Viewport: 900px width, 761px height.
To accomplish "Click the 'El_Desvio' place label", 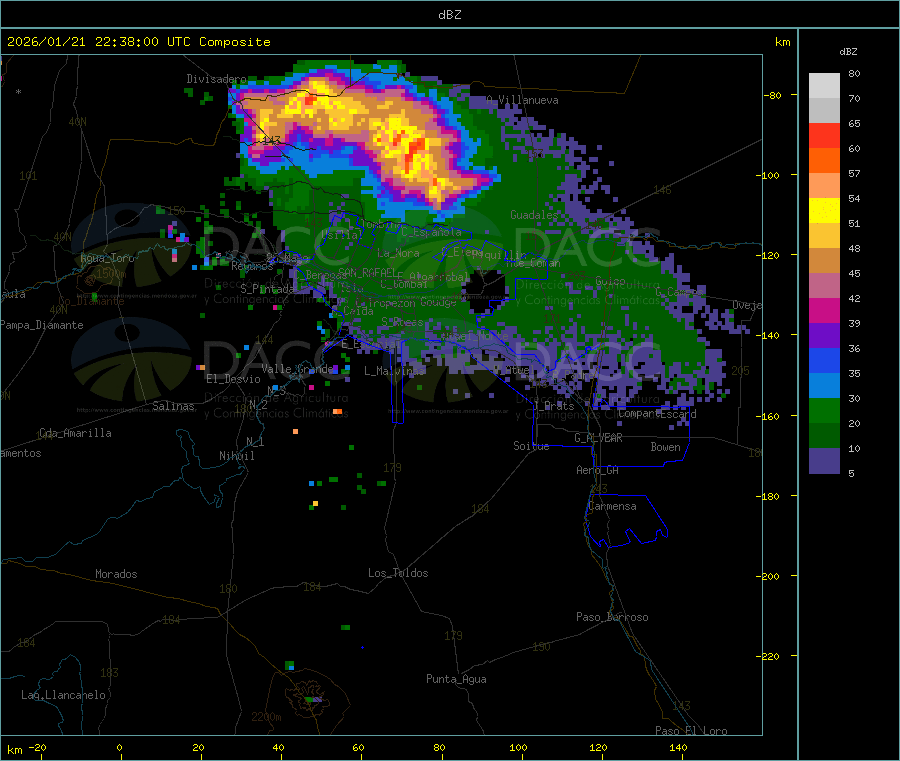I will tap(233, 379).
